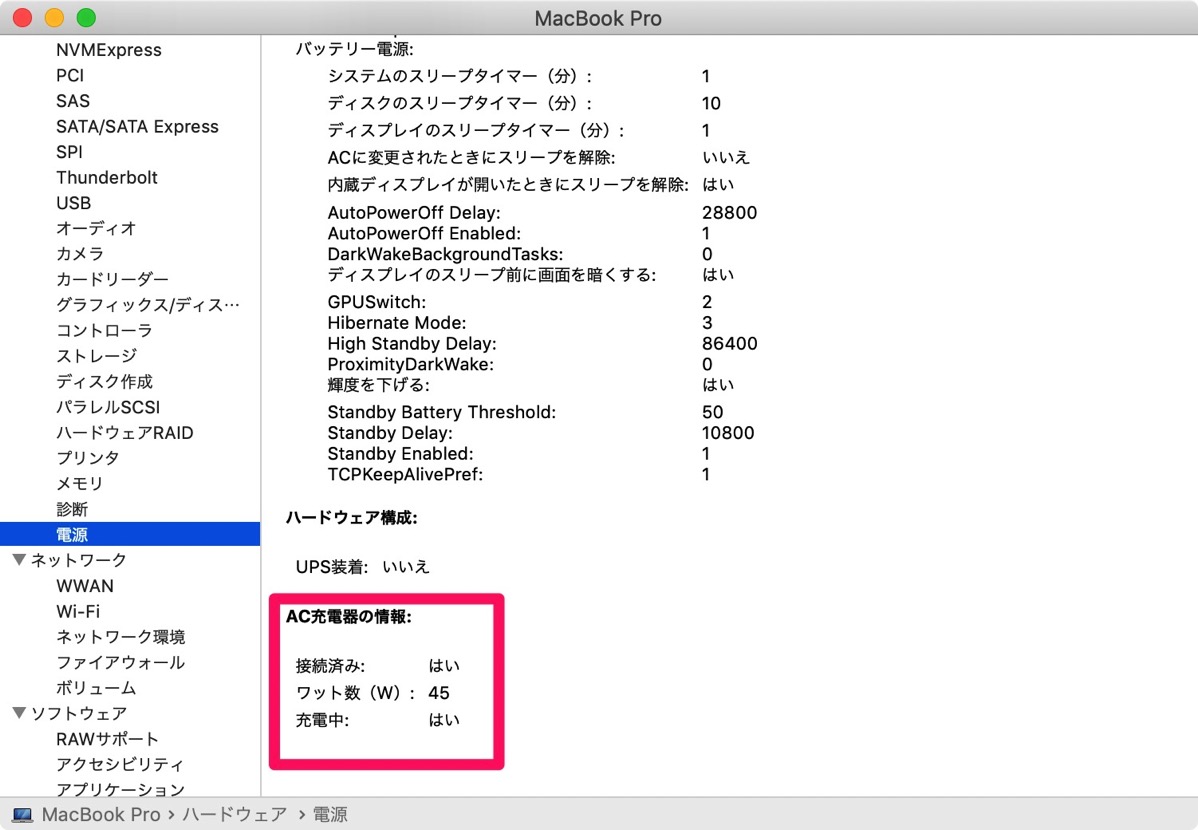Select NVMExpress in the sidebar
Viewport: 1198px width, 830px height.
click(x=108, y=50)
